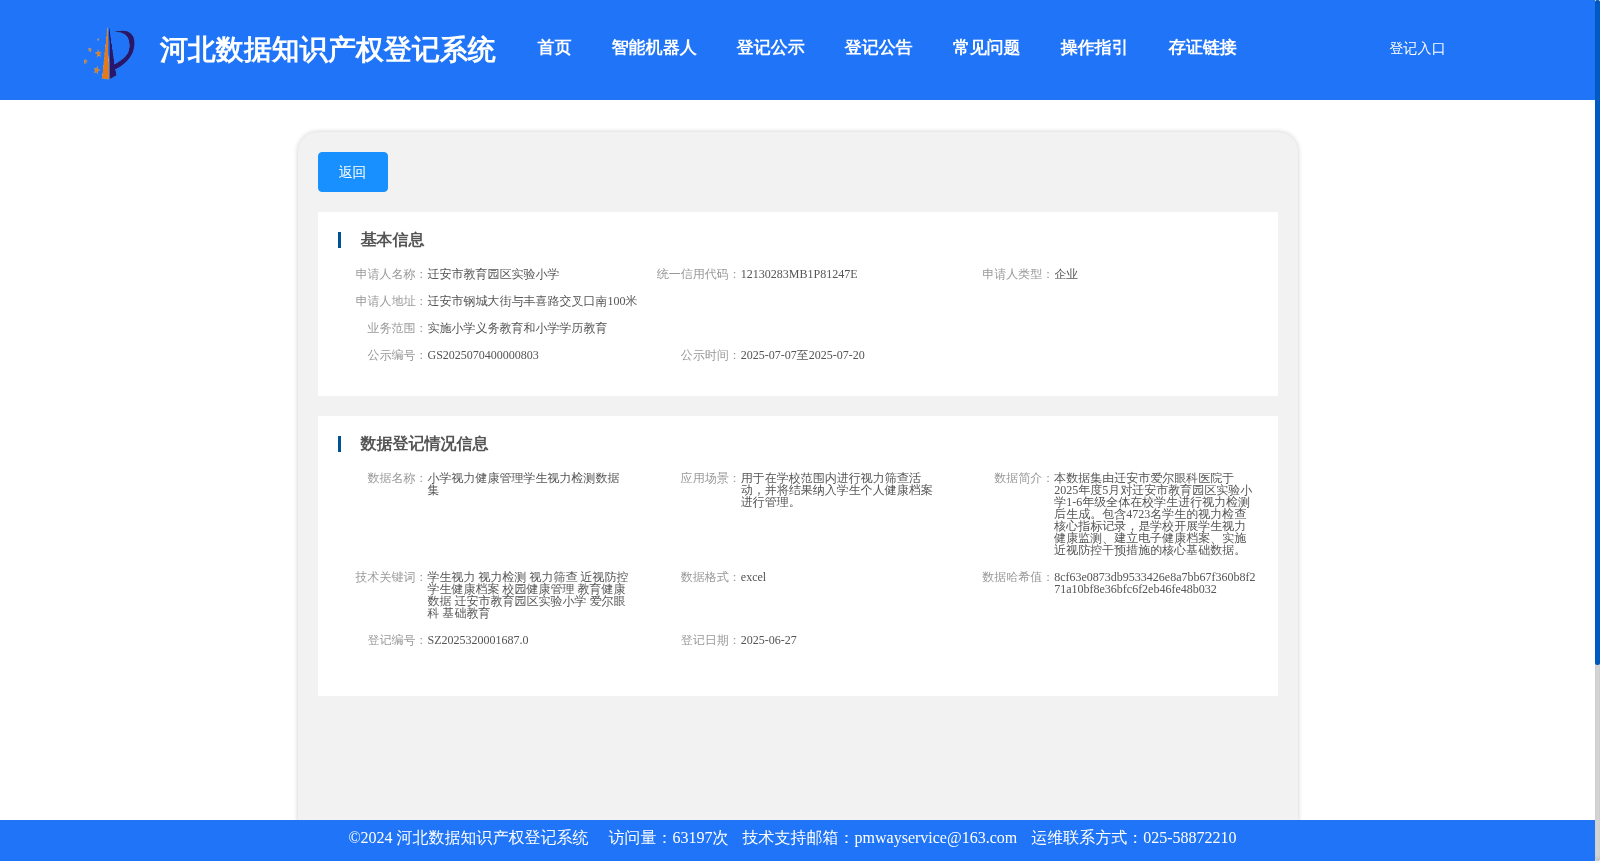Click the 返回 button

(353, 172)
